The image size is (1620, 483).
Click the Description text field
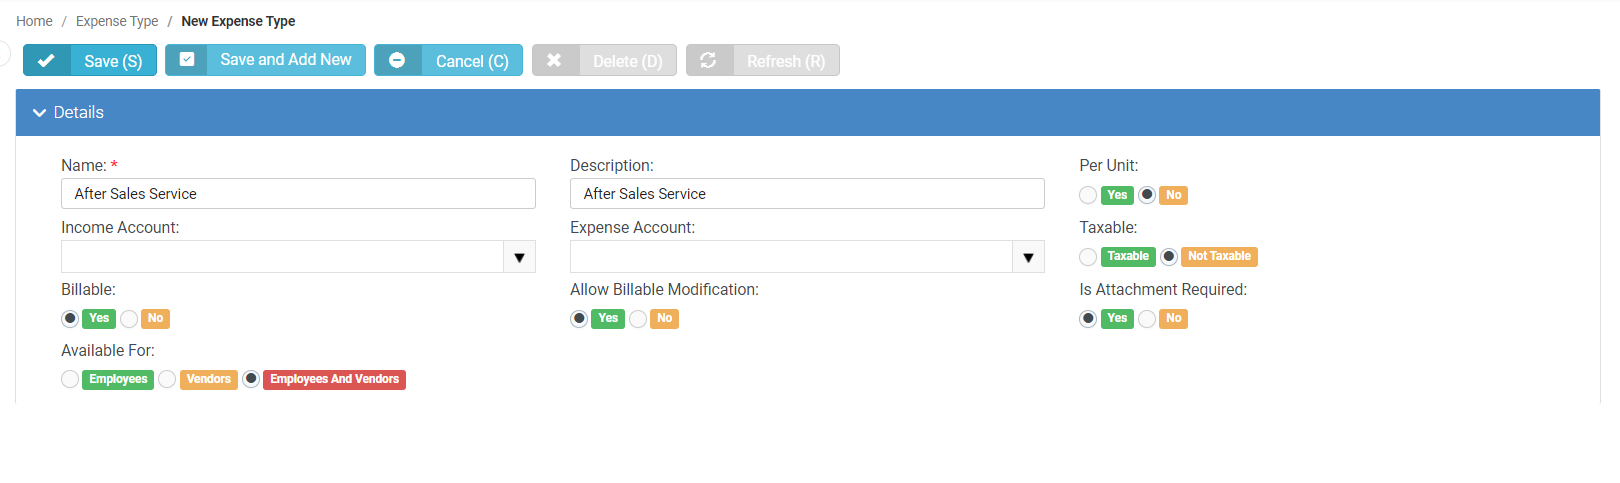click(x=807, y=194)
